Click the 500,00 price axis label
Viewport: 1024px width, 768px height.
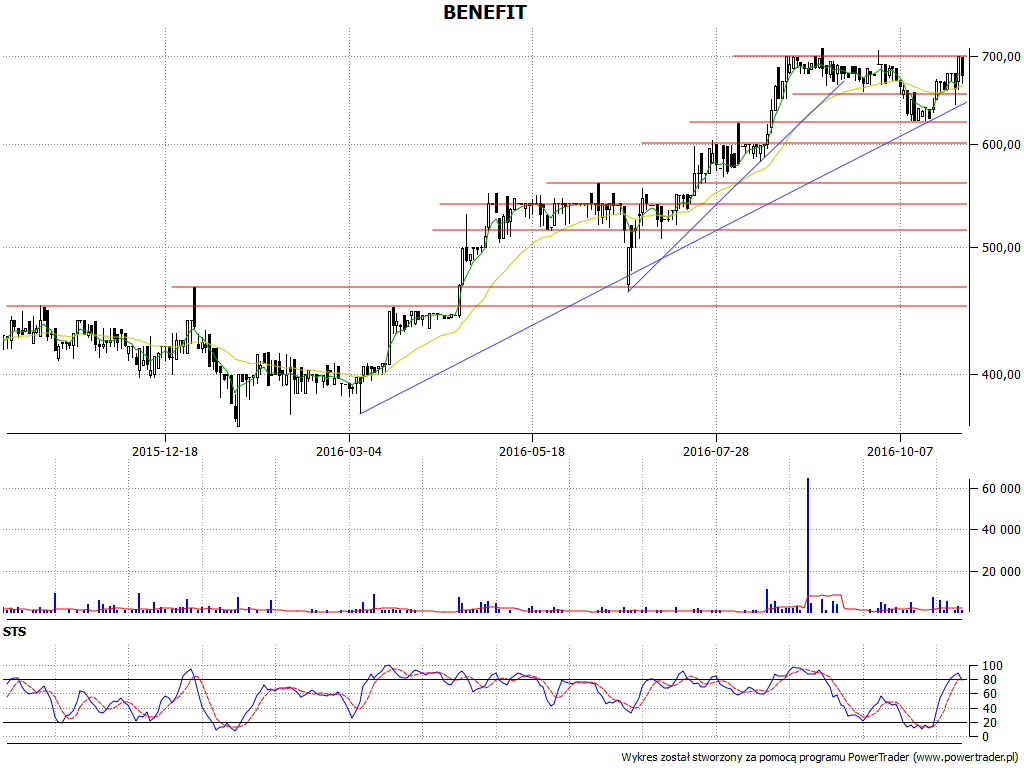(999, 248)
